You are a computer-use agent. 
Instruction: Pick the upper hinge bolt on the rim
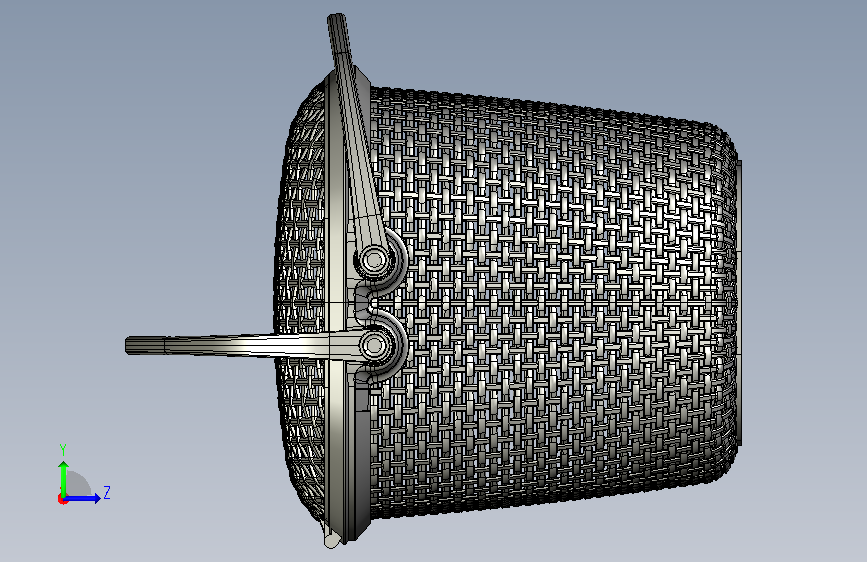click(373, 259)
